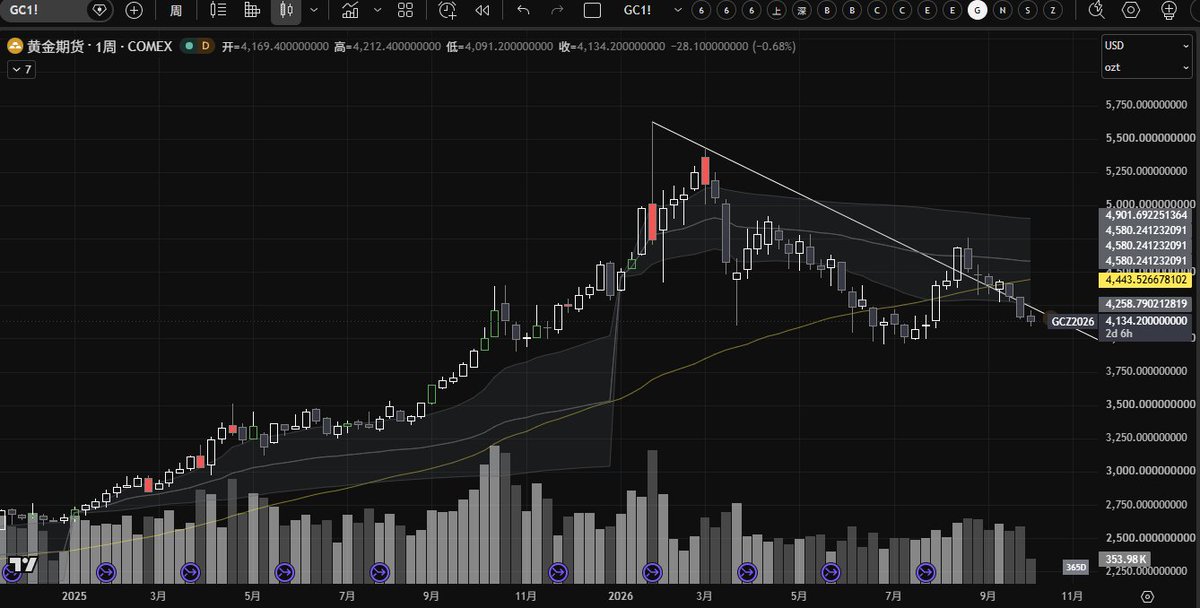Toggle the green dot market status badge
The height and width of the screenshot is (608, 1200).
pos(188,46)
